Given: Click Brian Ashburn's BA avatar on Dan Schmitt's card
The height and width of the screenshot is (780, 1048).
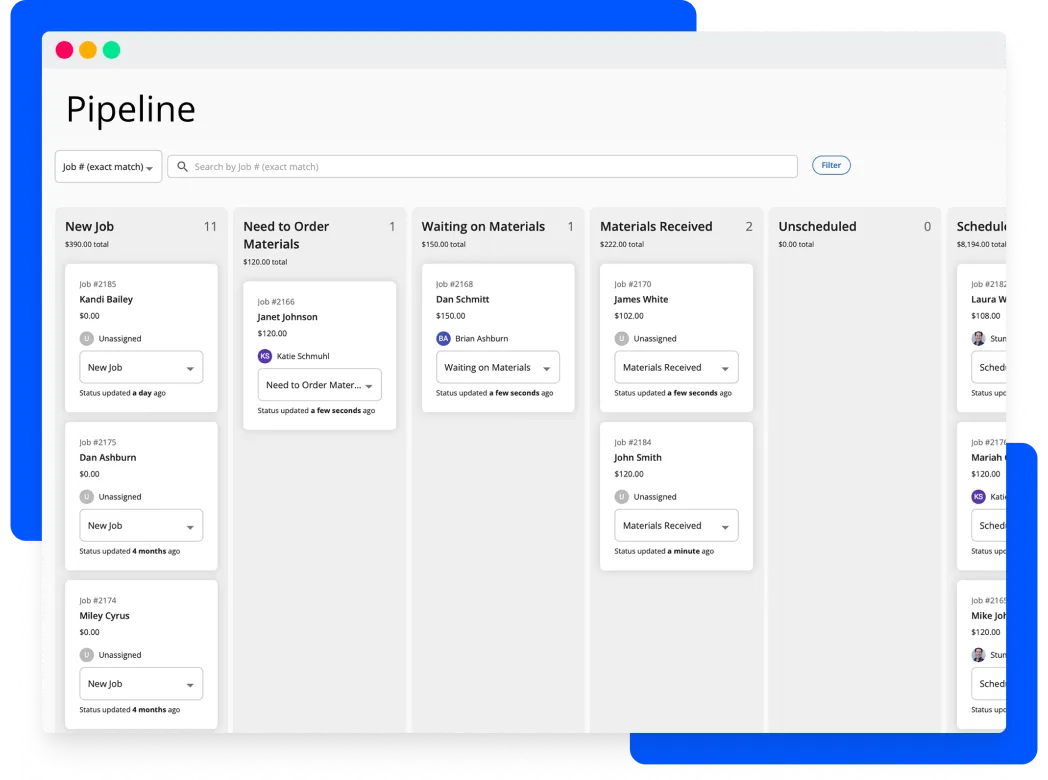Looking at the screenshot, I should [443, 338].
